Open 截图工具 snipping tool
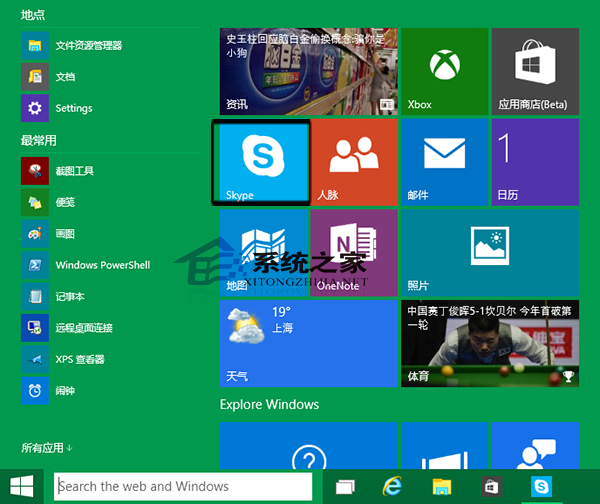The image size is (600, 504). pyautogui.click(x=75, y=171)
